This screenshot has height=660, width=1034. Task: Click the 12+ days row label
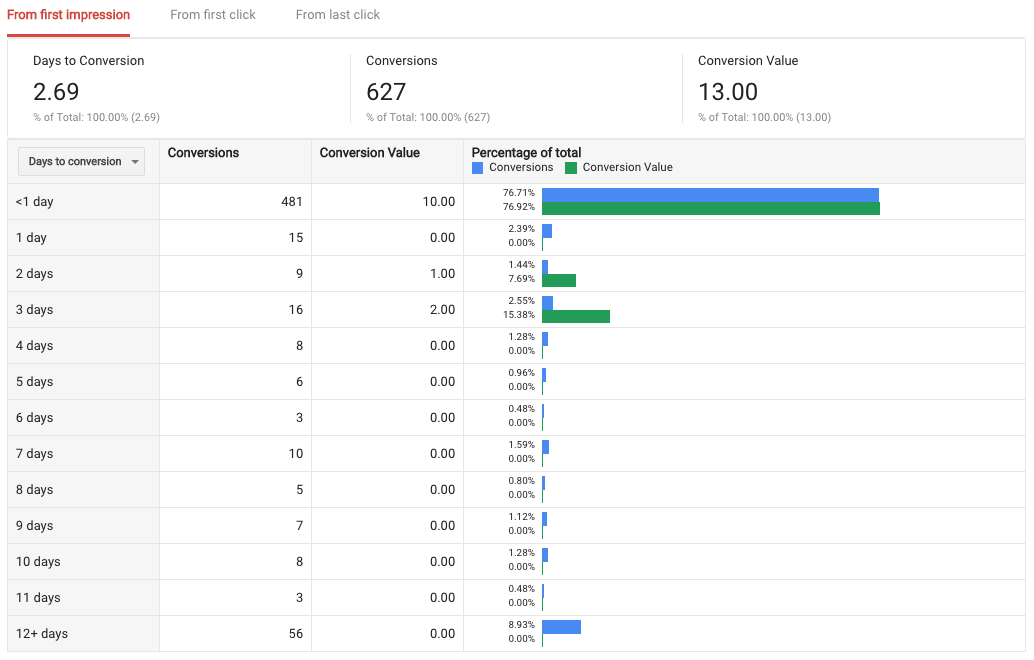[42, 634]
